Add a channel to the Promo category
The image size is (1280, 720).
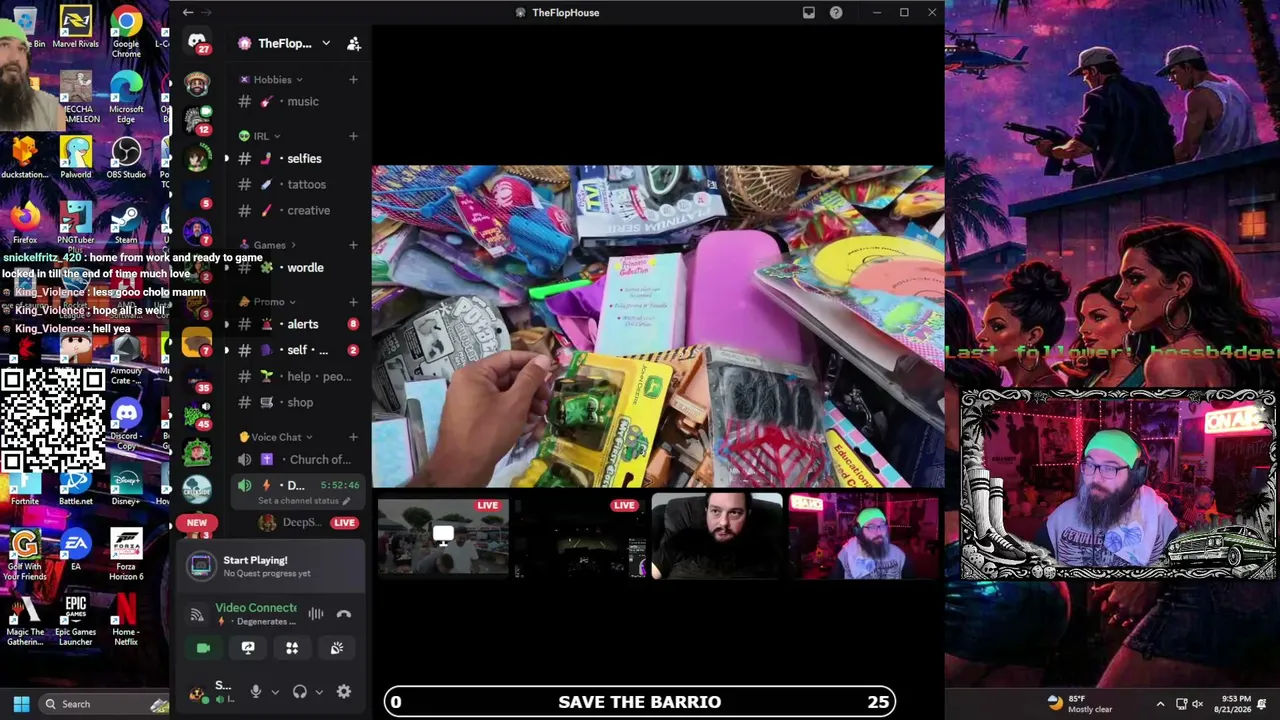tap(353, 302)
